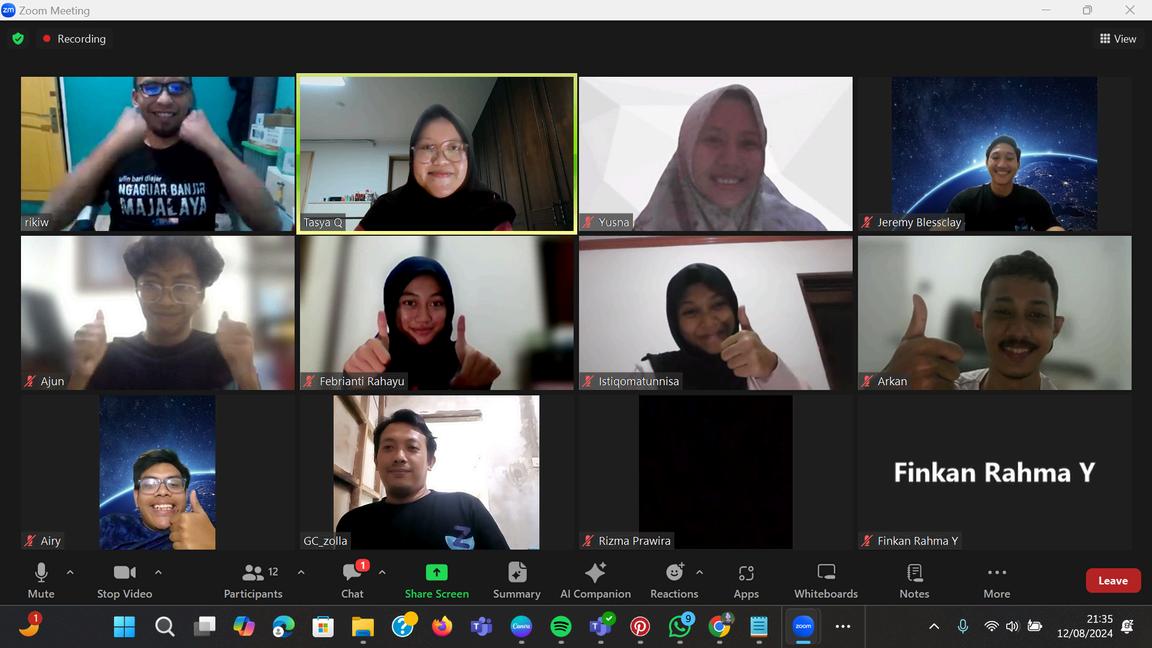Viewport: 1152px width, 648px height.
Task: Open Task View in the taskbar
Action: 204,627
